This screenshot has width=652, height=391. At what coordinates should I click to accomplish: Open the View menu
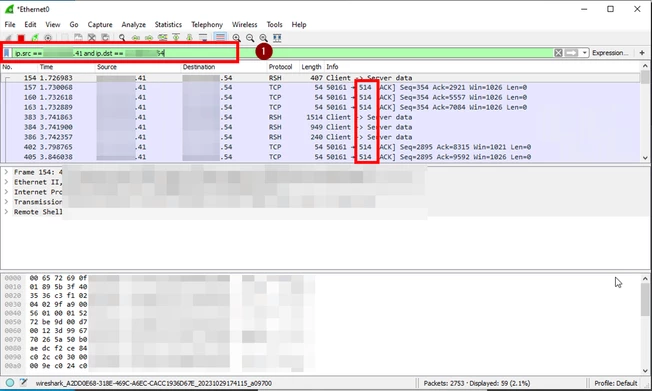53,25
